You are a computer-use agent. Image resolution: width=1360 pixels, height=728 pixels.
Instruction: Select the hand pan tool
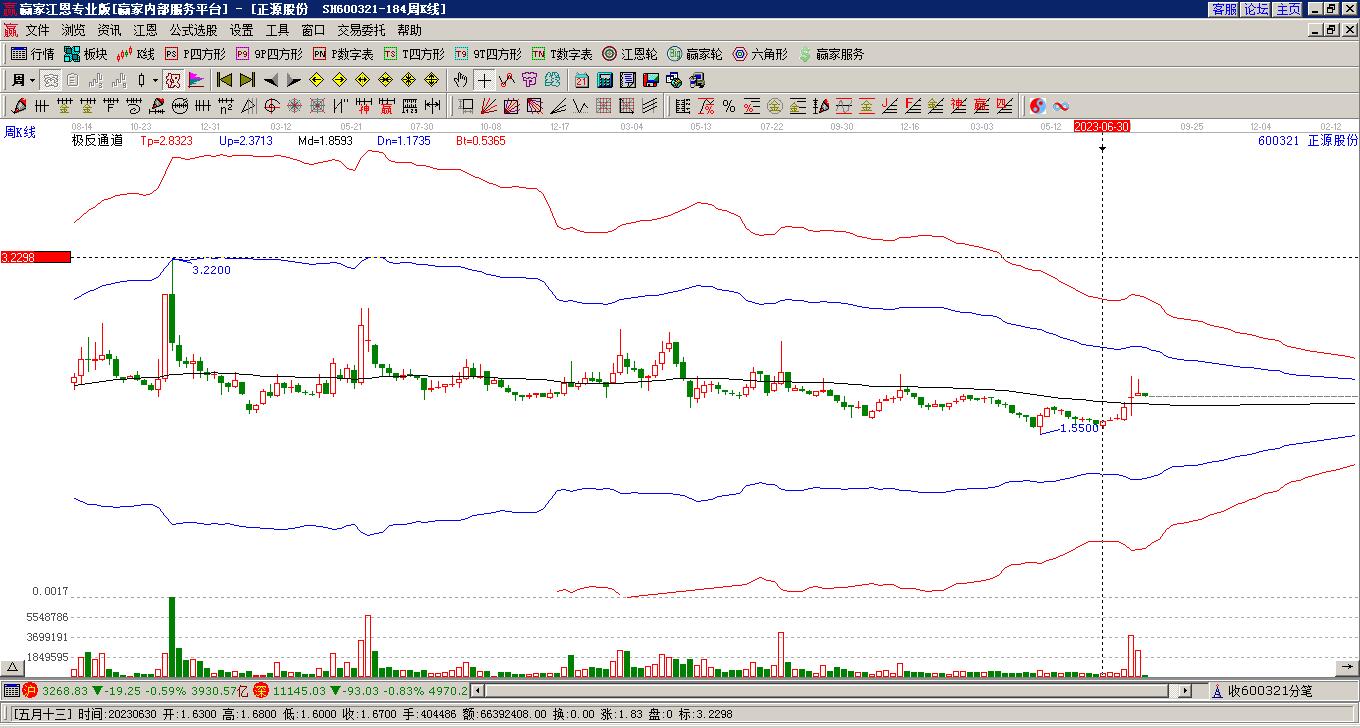[460, 80]
